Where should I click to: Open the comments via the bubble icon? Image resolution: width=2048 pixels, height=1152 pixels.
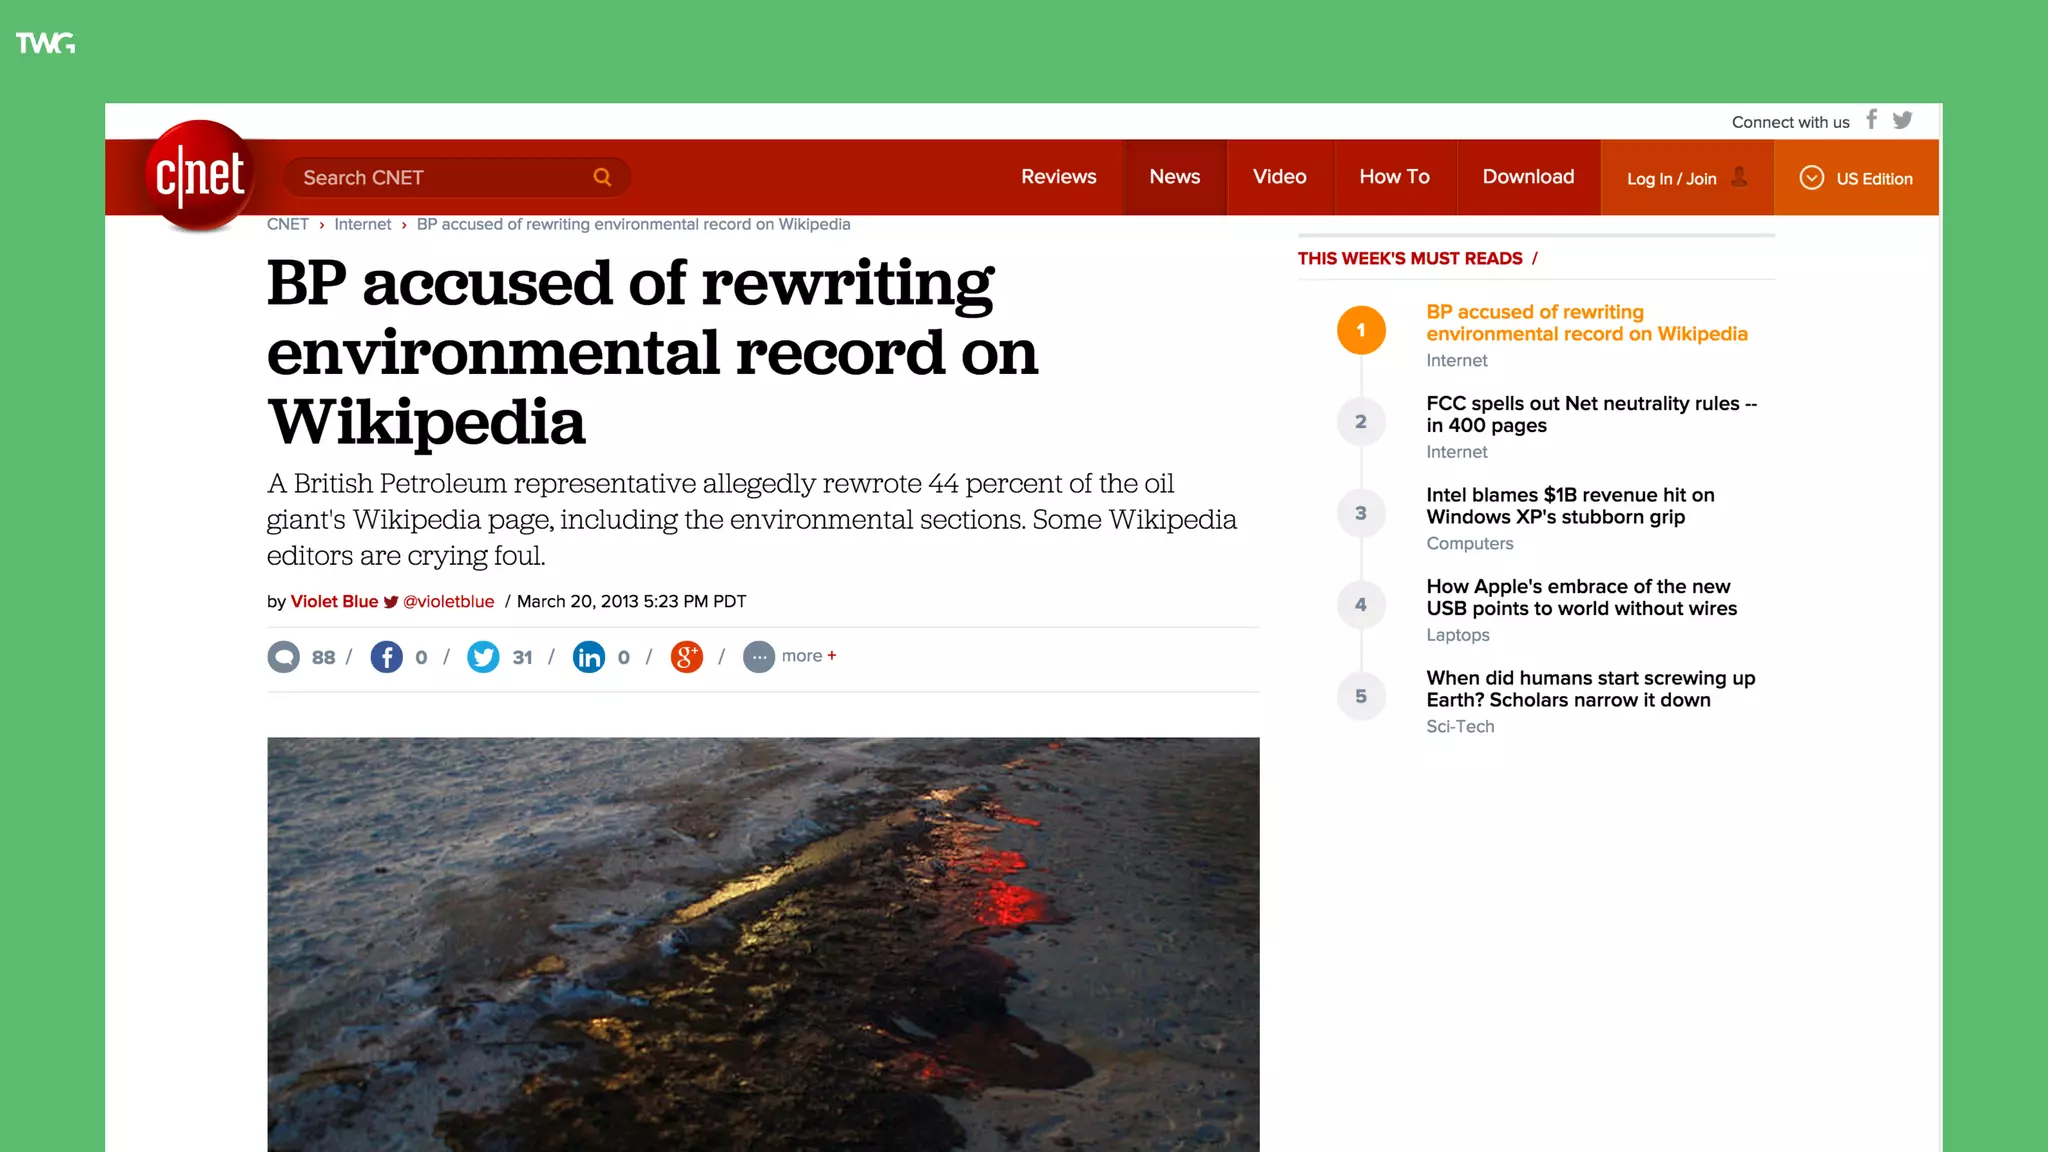284,657
